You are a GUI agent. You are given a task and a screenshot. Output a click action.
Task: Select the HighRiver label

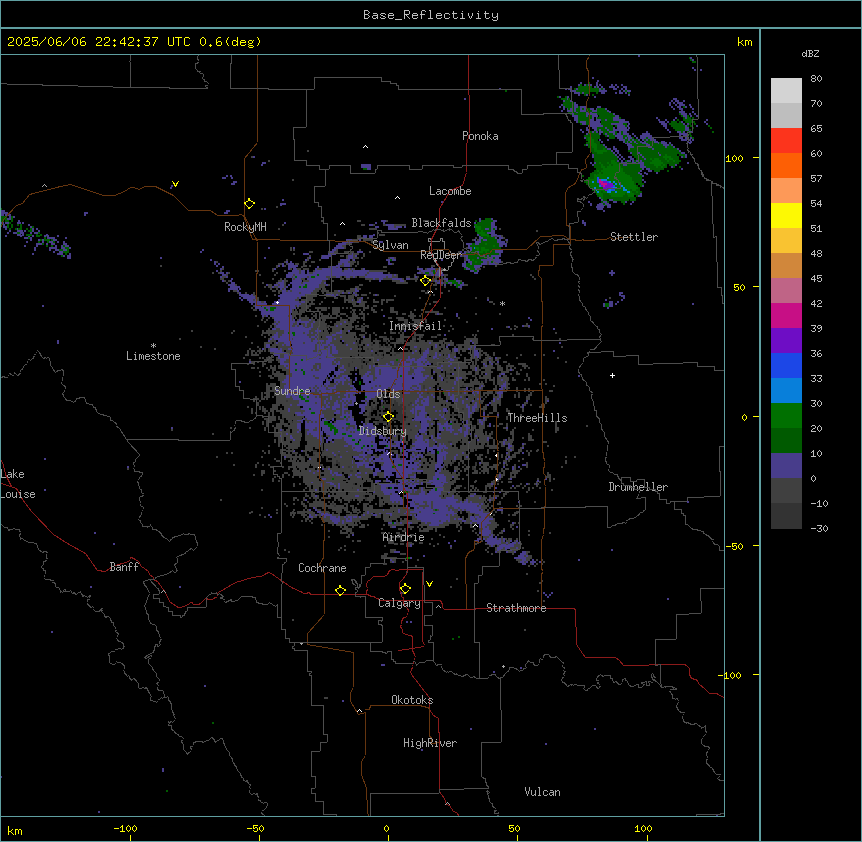click(430, 743)
